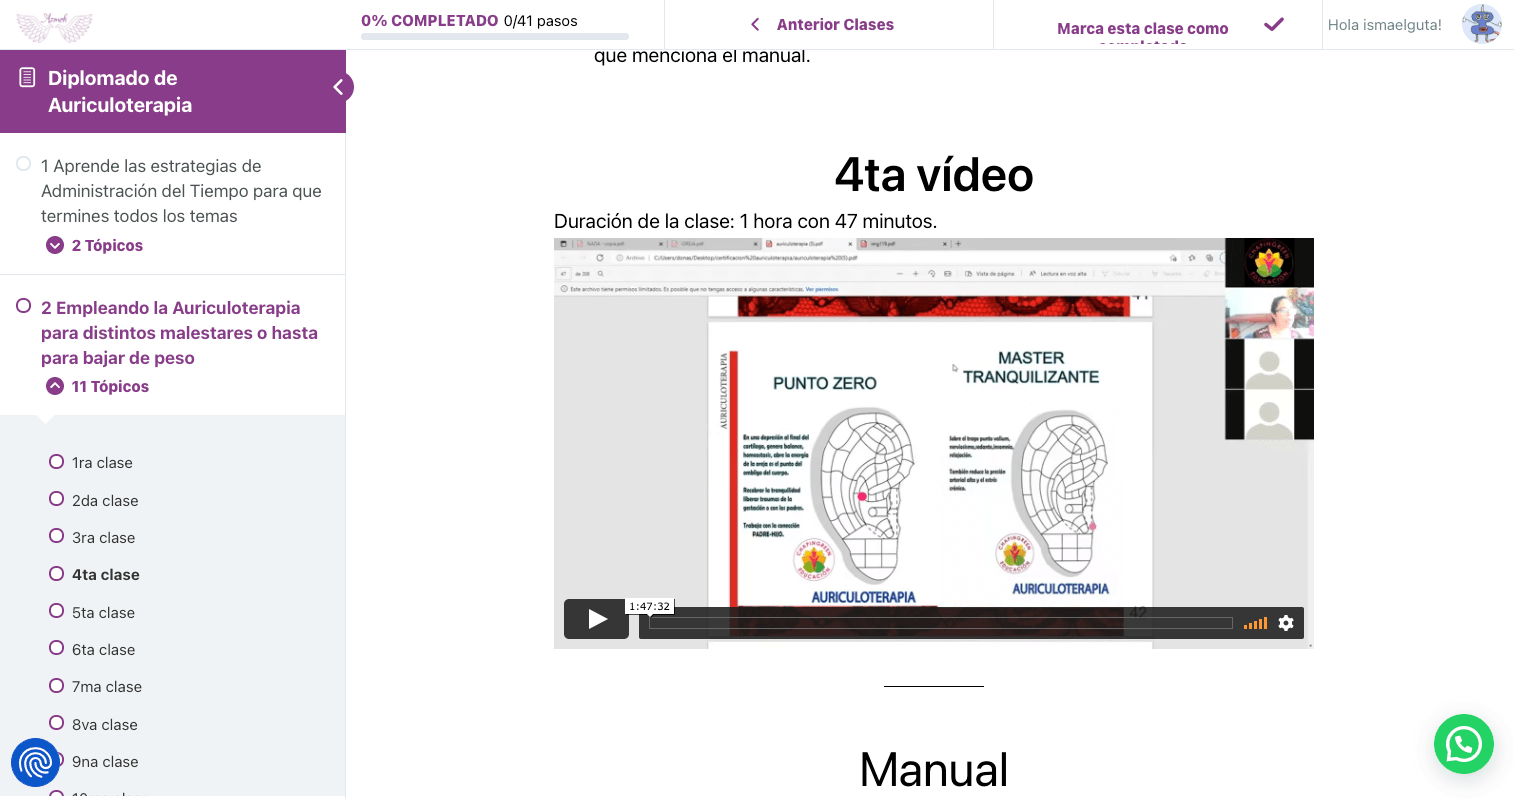
Task: Seek on the video progress bar
Action: [940, 623]
